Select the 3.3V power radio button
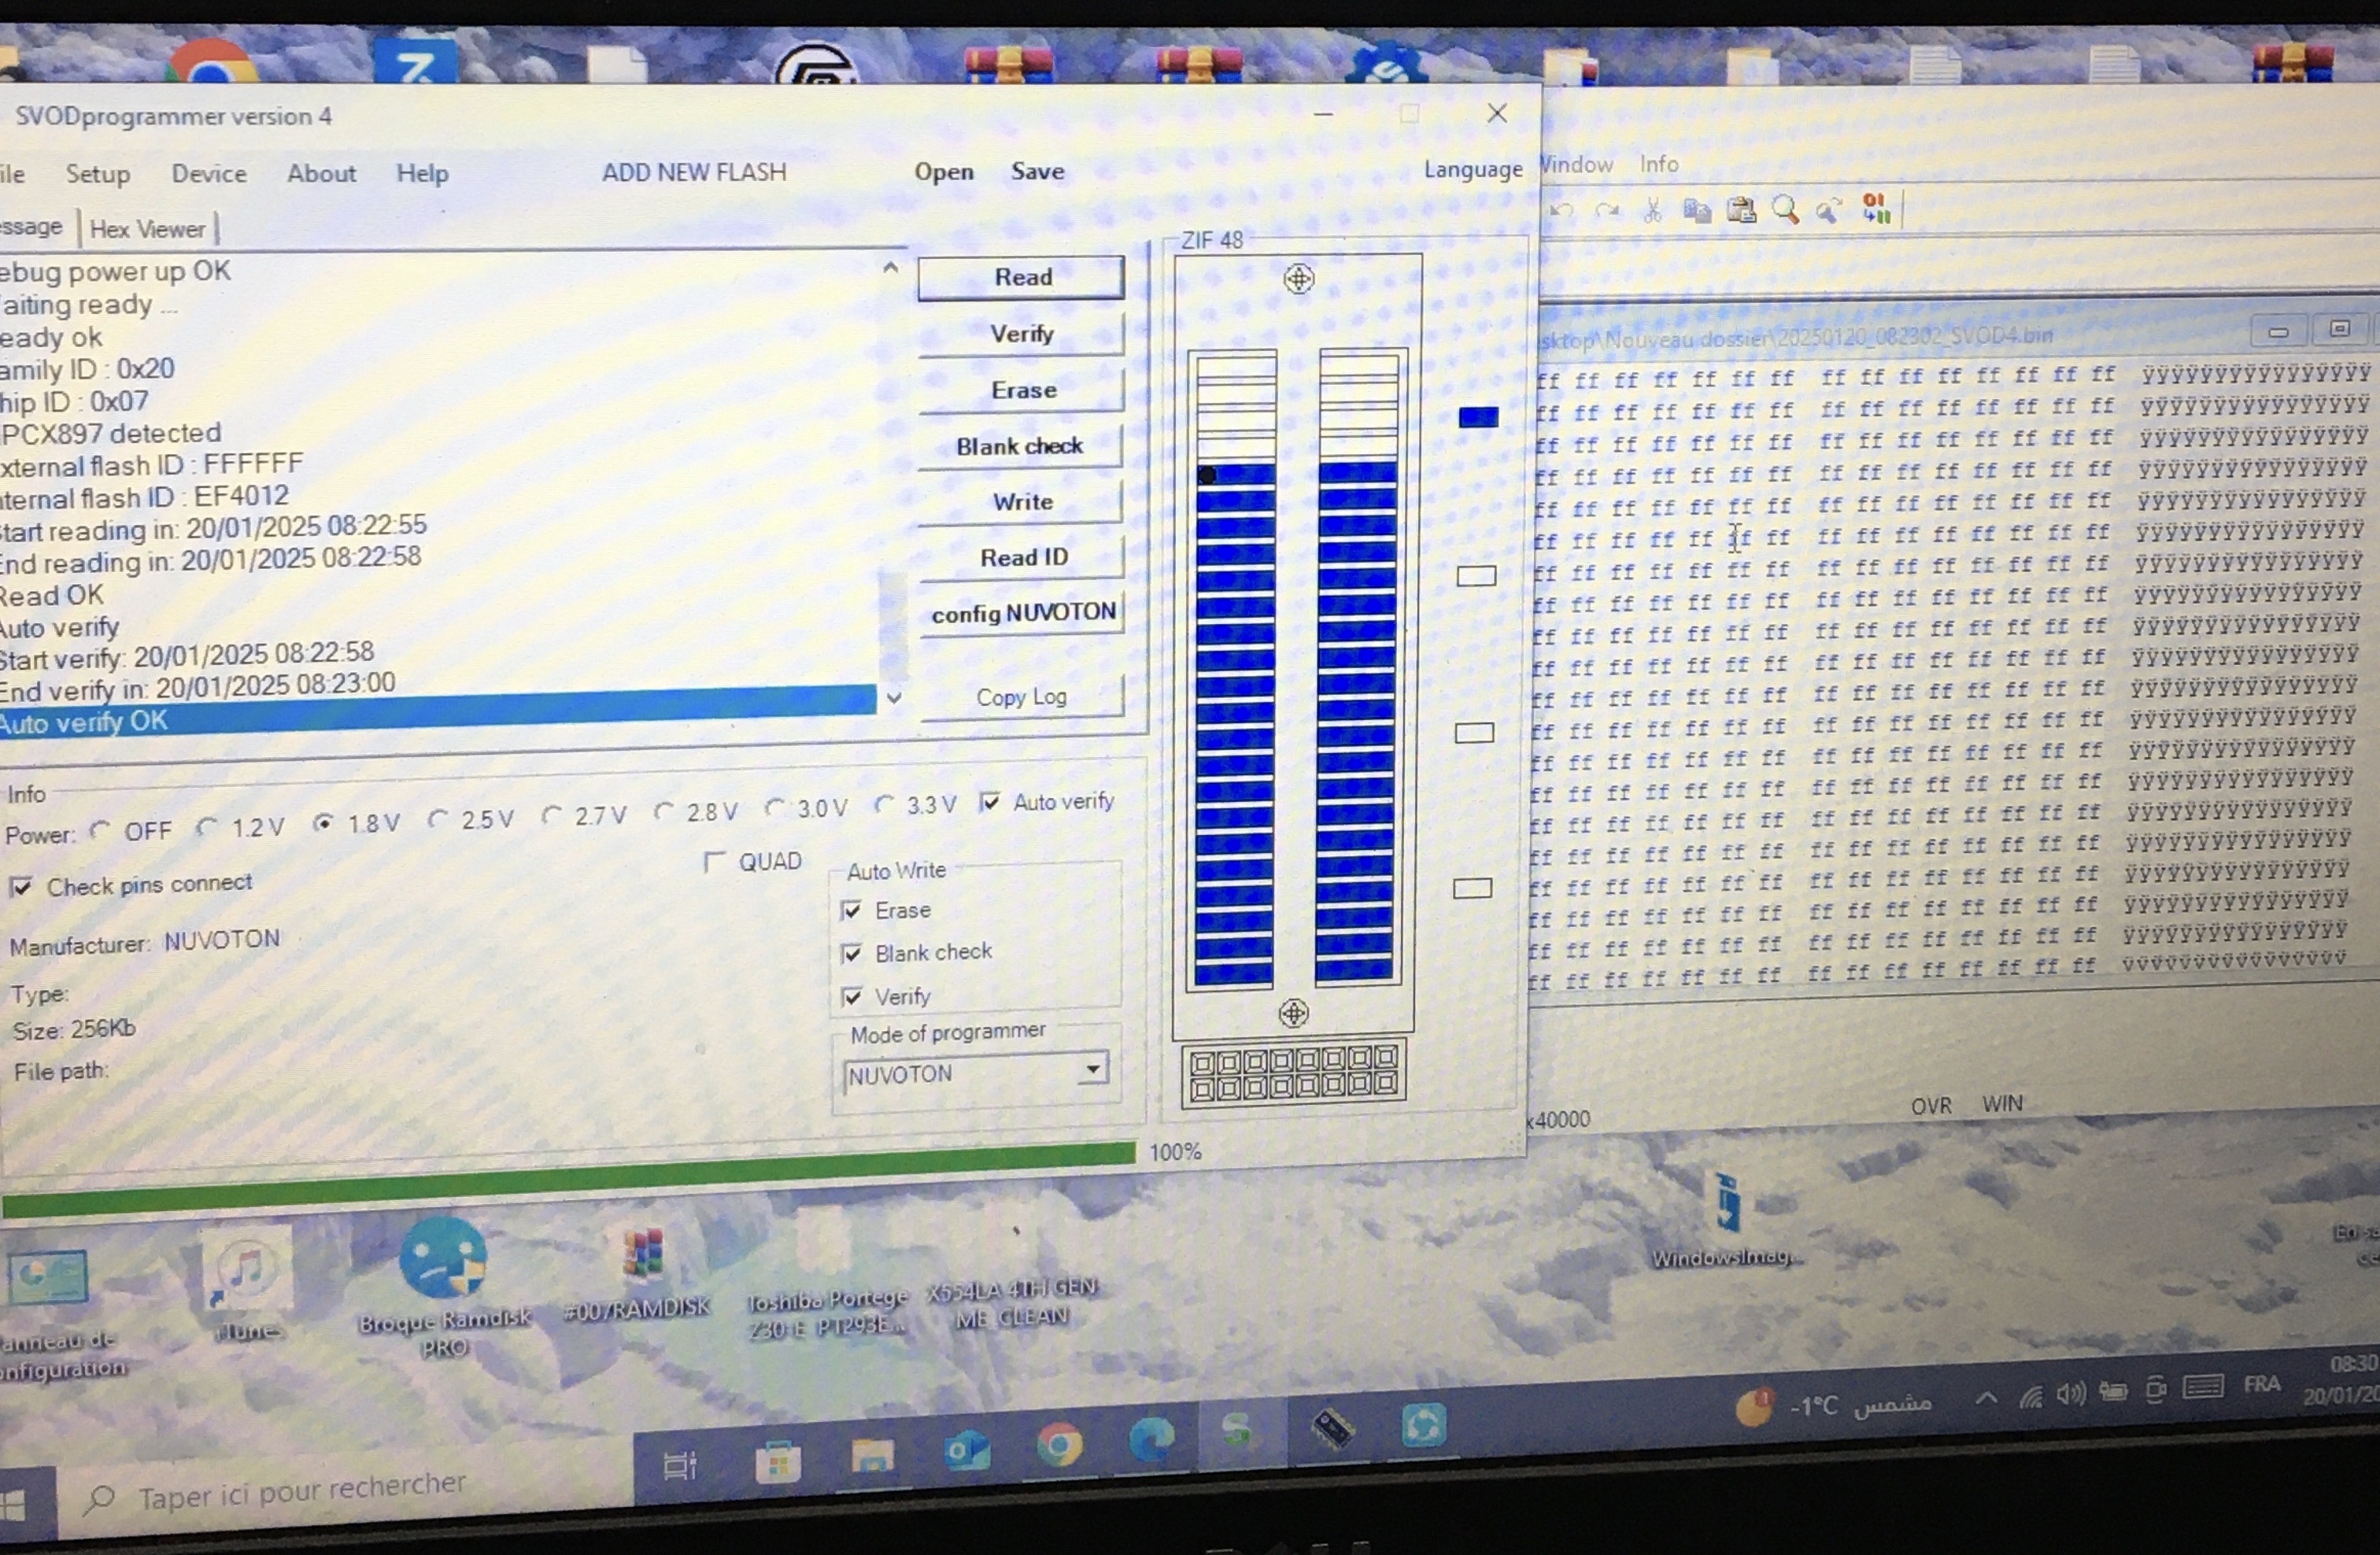Image resolution: width=2380 pixels, height=1555 pixels. click(884, 804)
